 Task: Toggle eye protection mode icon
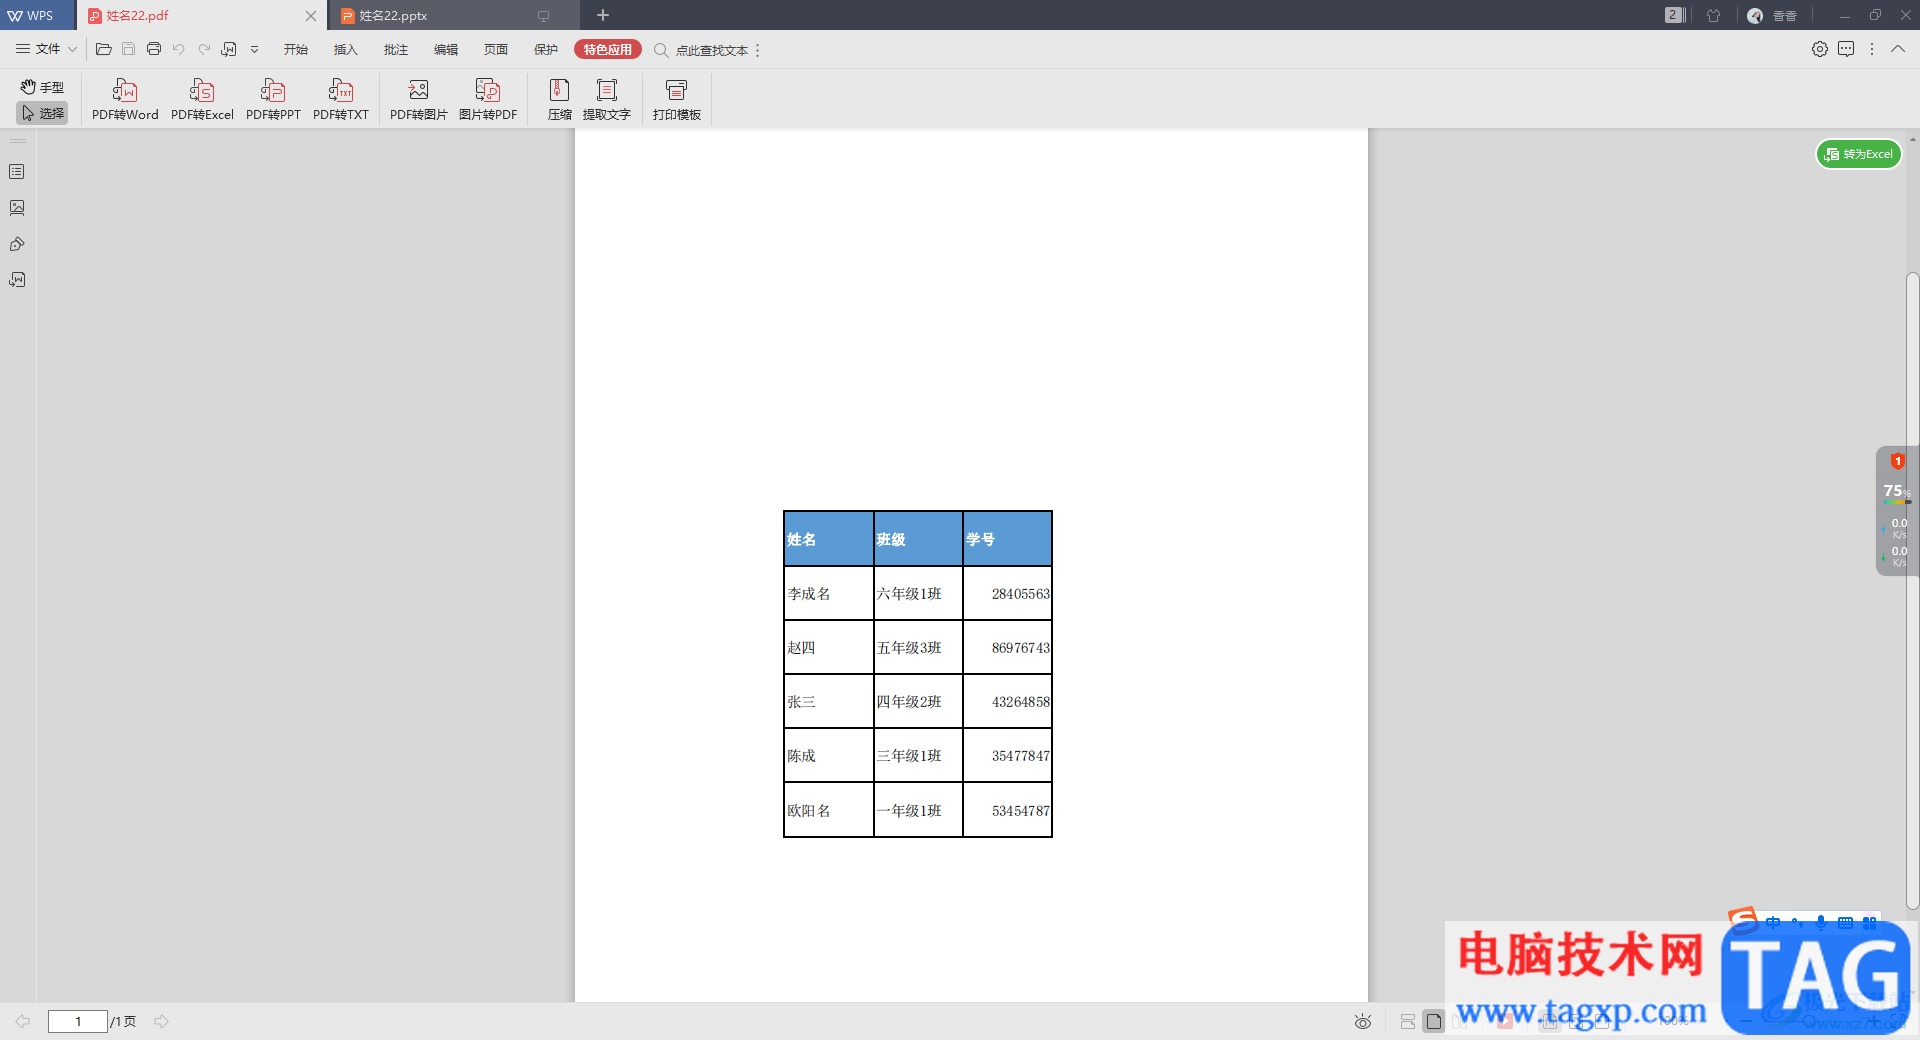(1363, 1021)
